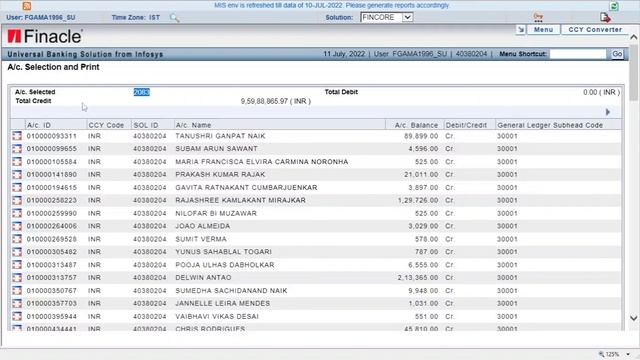Click the logout icon at top right
Screen dimensions: 640x360
point(605,17)
